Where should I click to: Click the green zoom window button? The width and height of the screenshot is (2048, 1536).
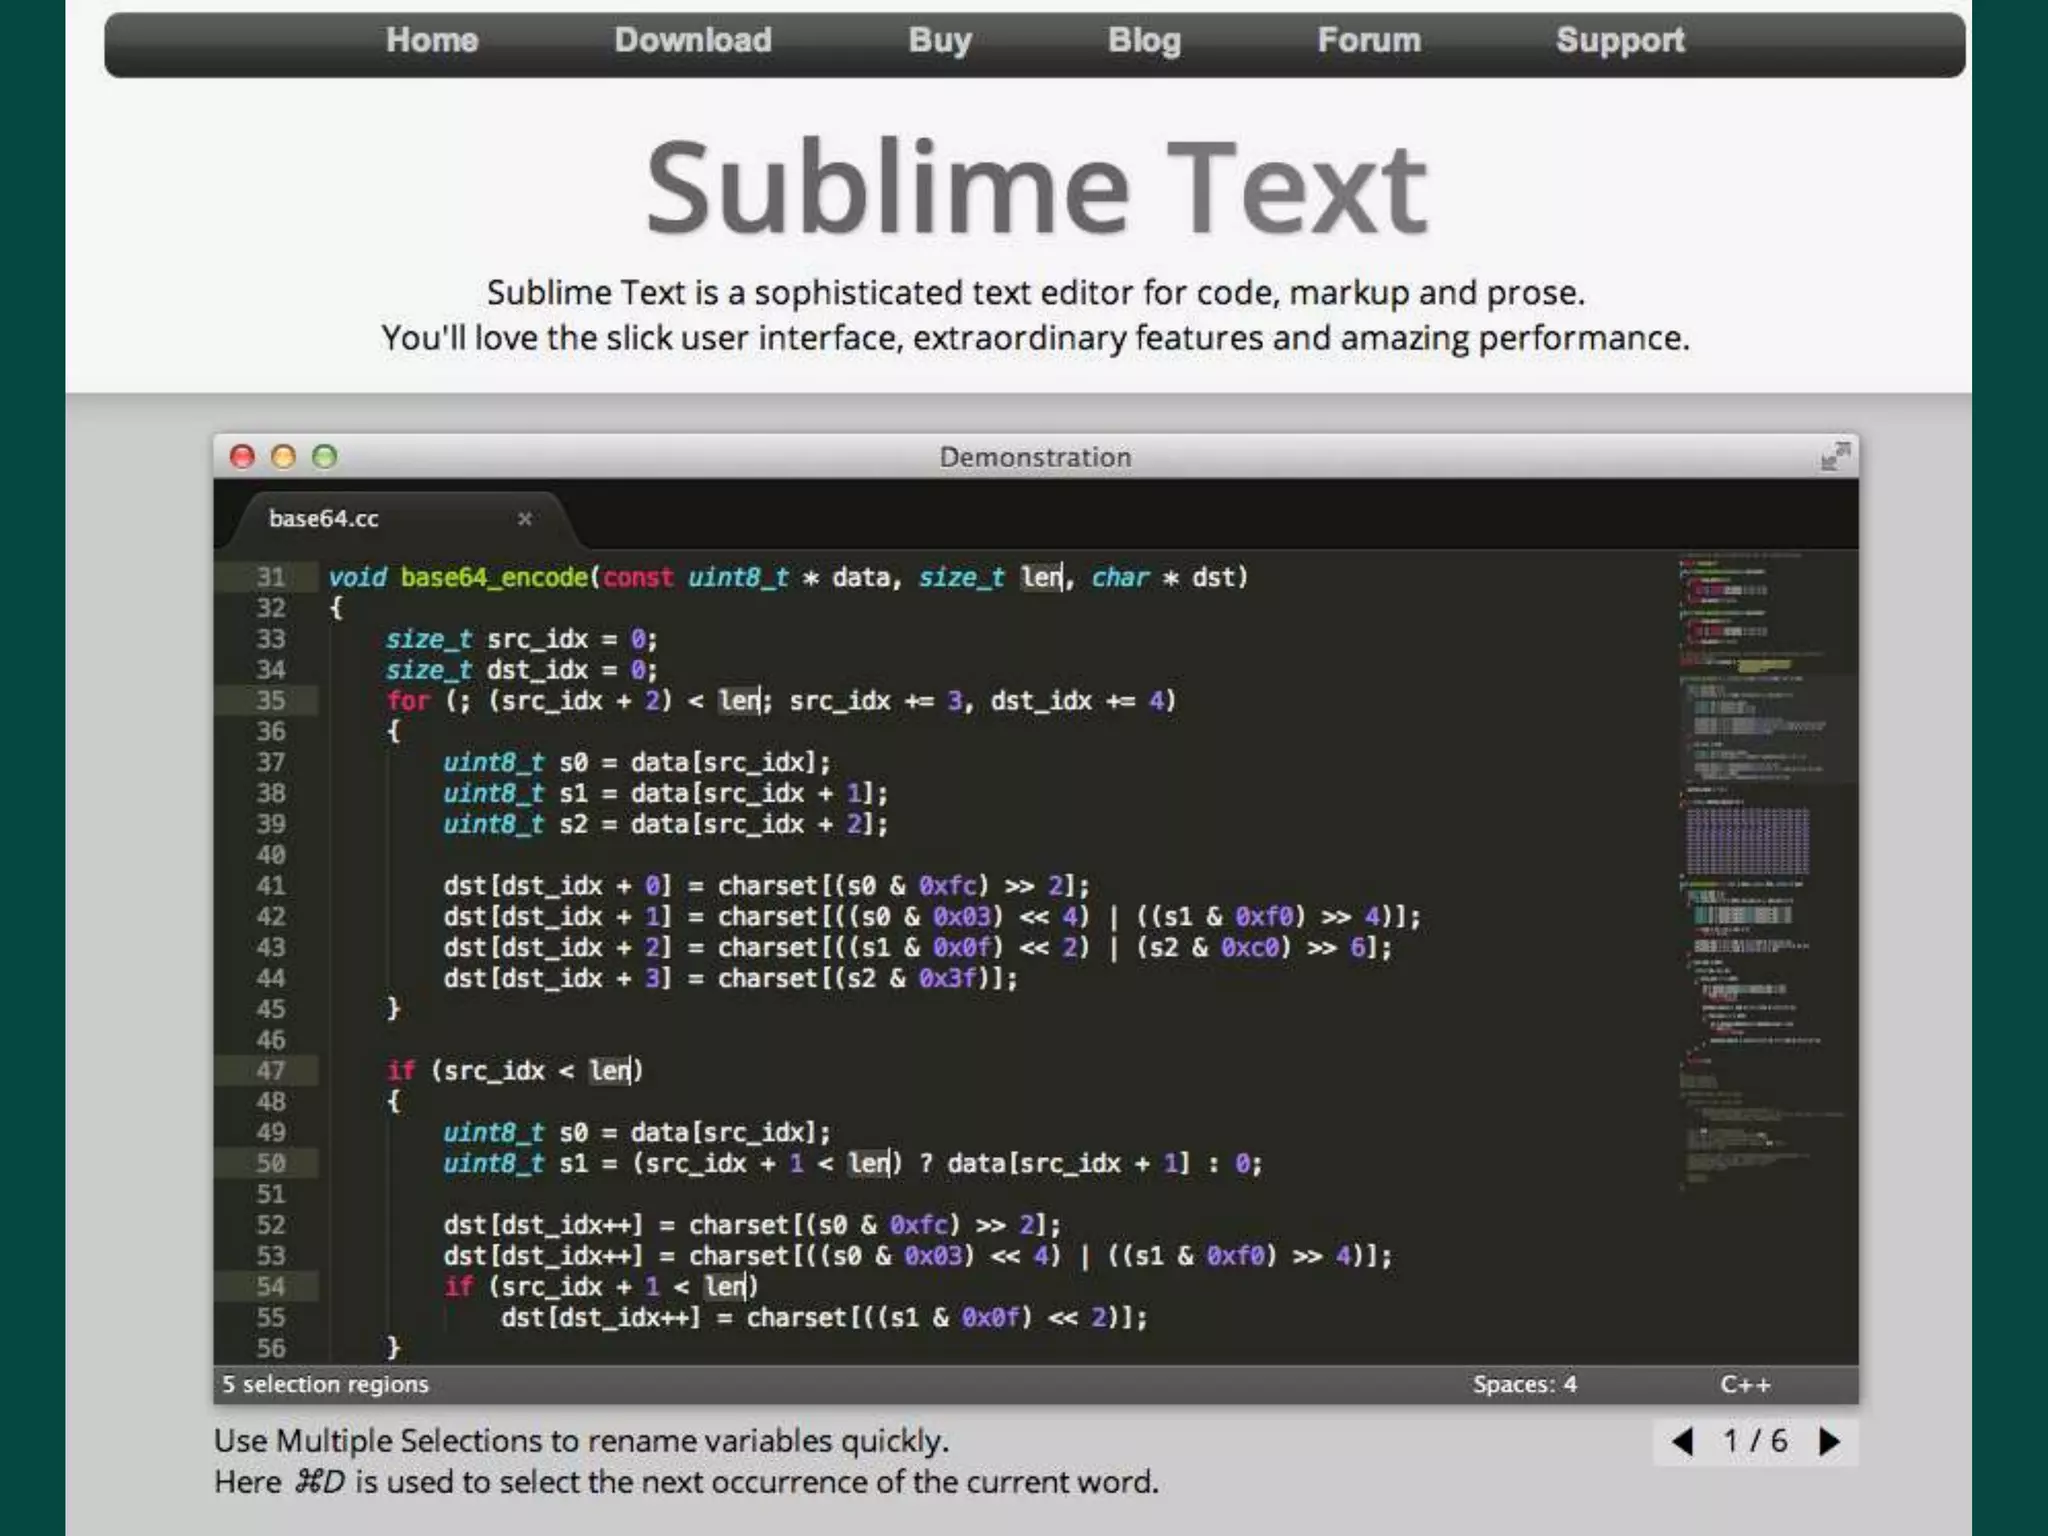[x=325, y=457]
